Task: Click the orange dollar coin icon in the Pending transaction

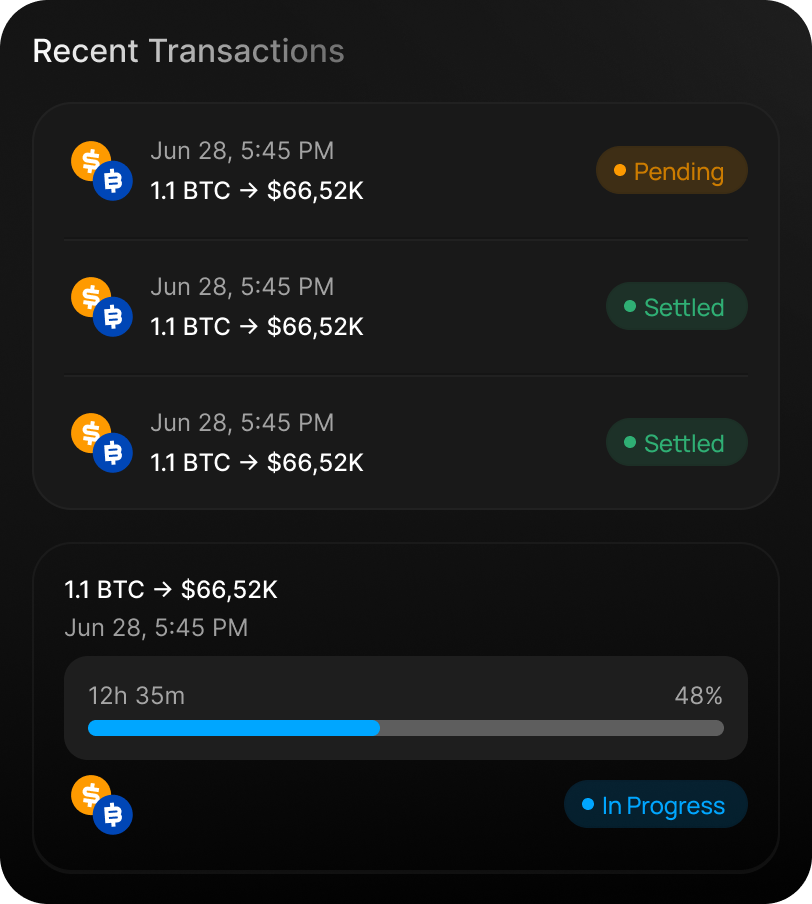Action: [x=88, y=160]
